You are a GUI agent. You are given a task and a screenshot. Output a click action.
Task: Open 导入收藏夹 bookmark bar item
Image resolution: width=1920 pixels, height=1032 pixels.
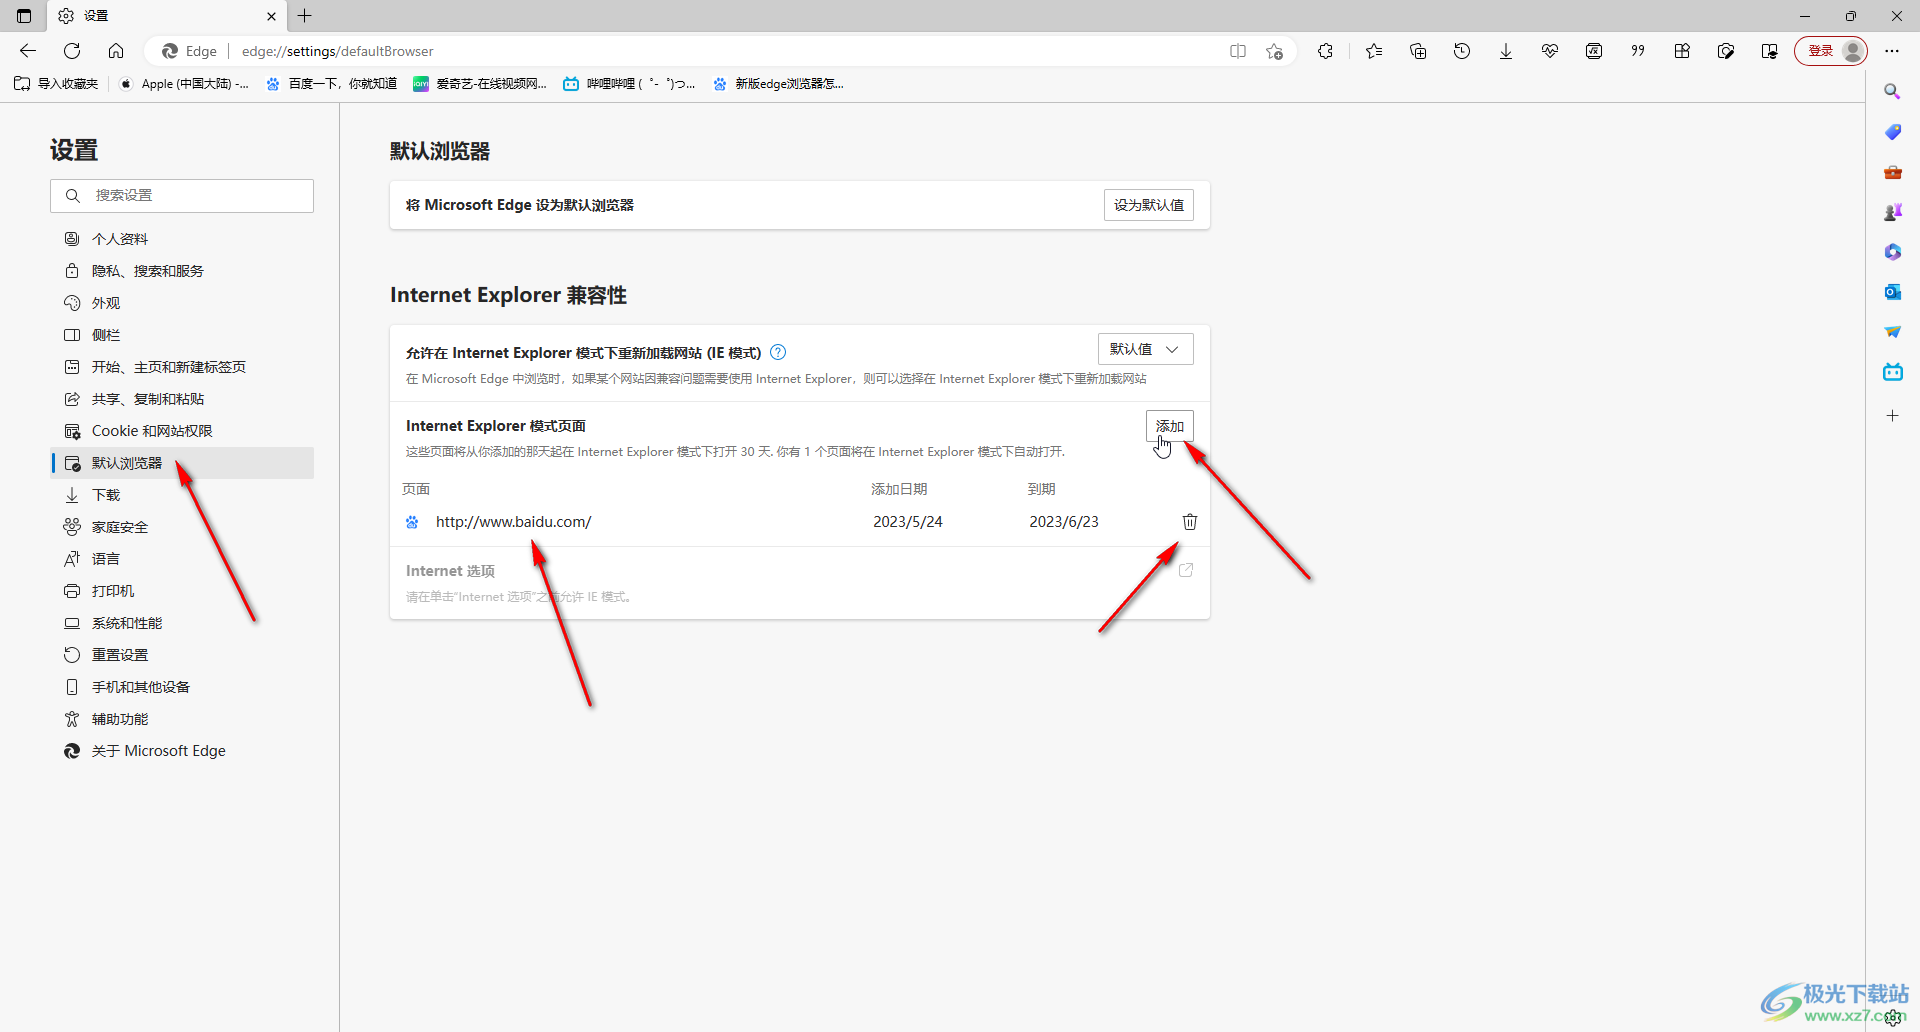(x=57, y=84)
